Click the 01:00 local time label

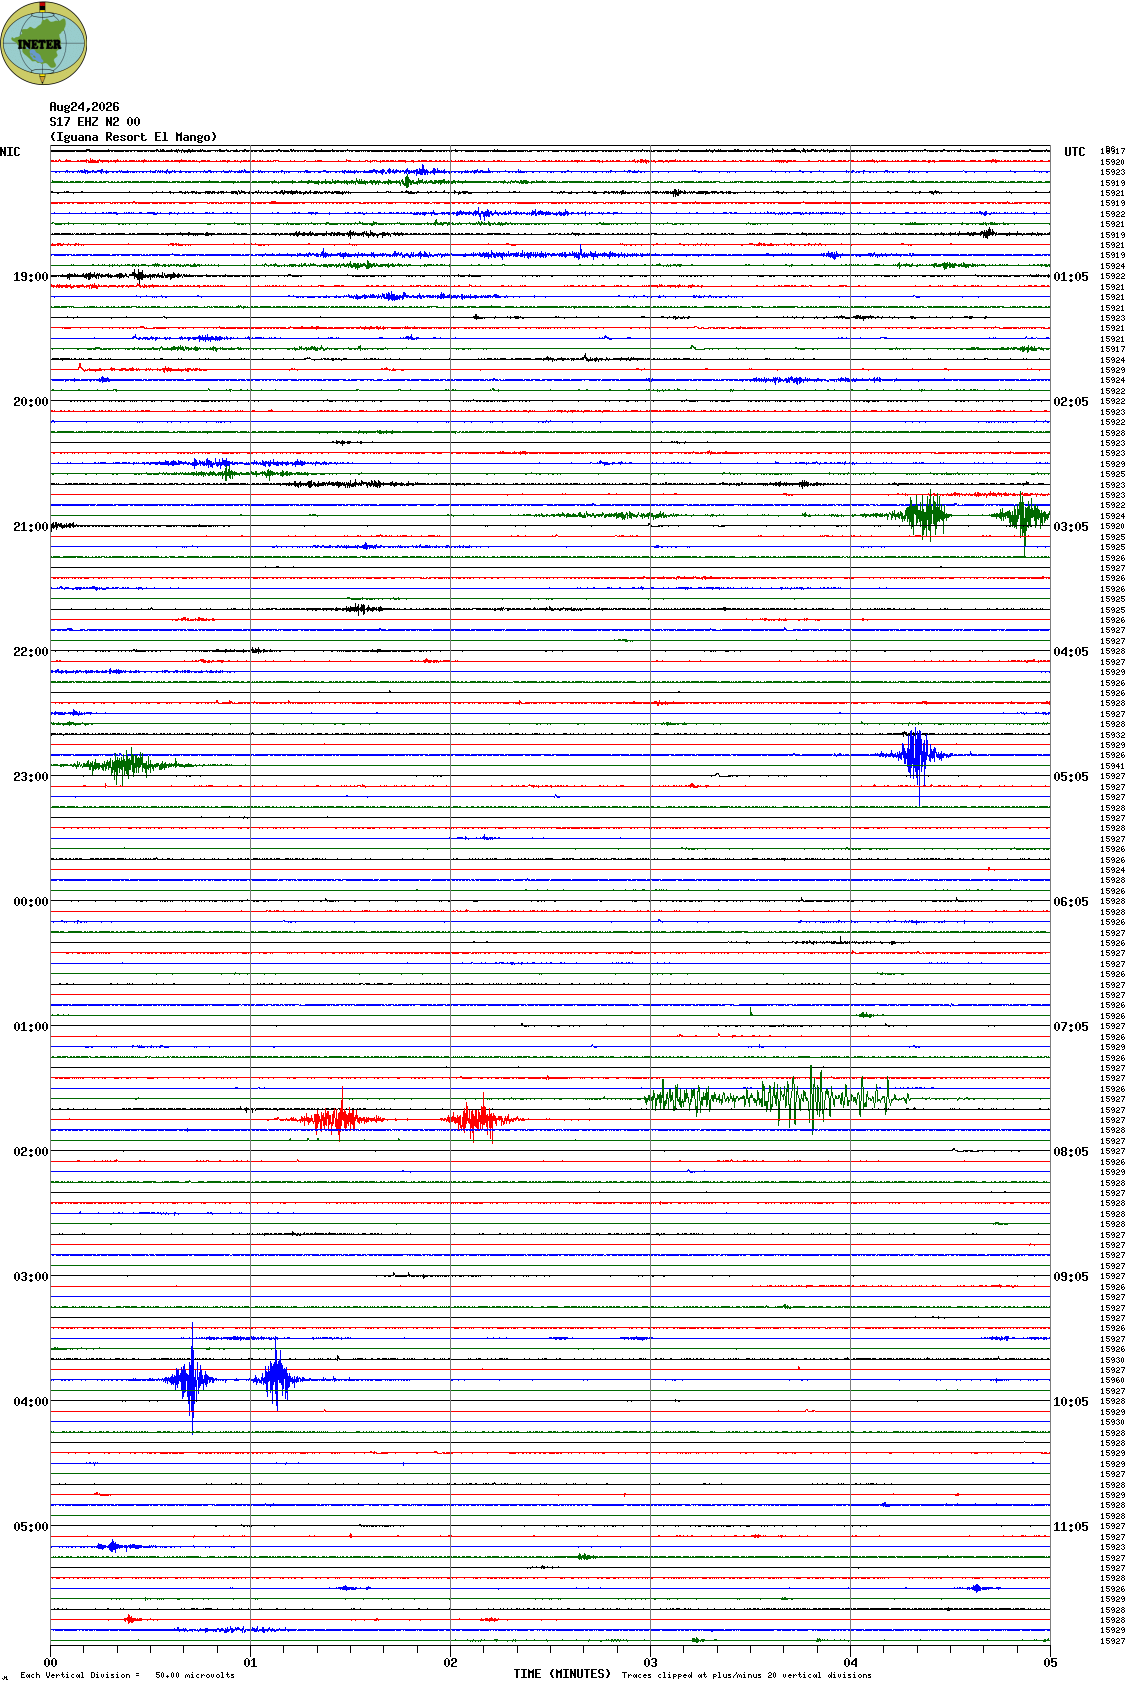coord(30,1027)
